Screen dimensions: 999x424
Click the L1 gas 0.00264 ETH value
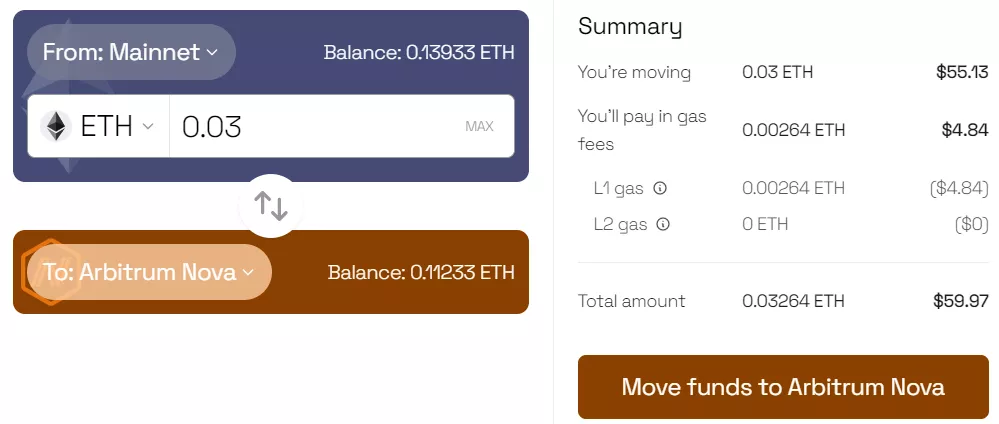click(793, 188)
